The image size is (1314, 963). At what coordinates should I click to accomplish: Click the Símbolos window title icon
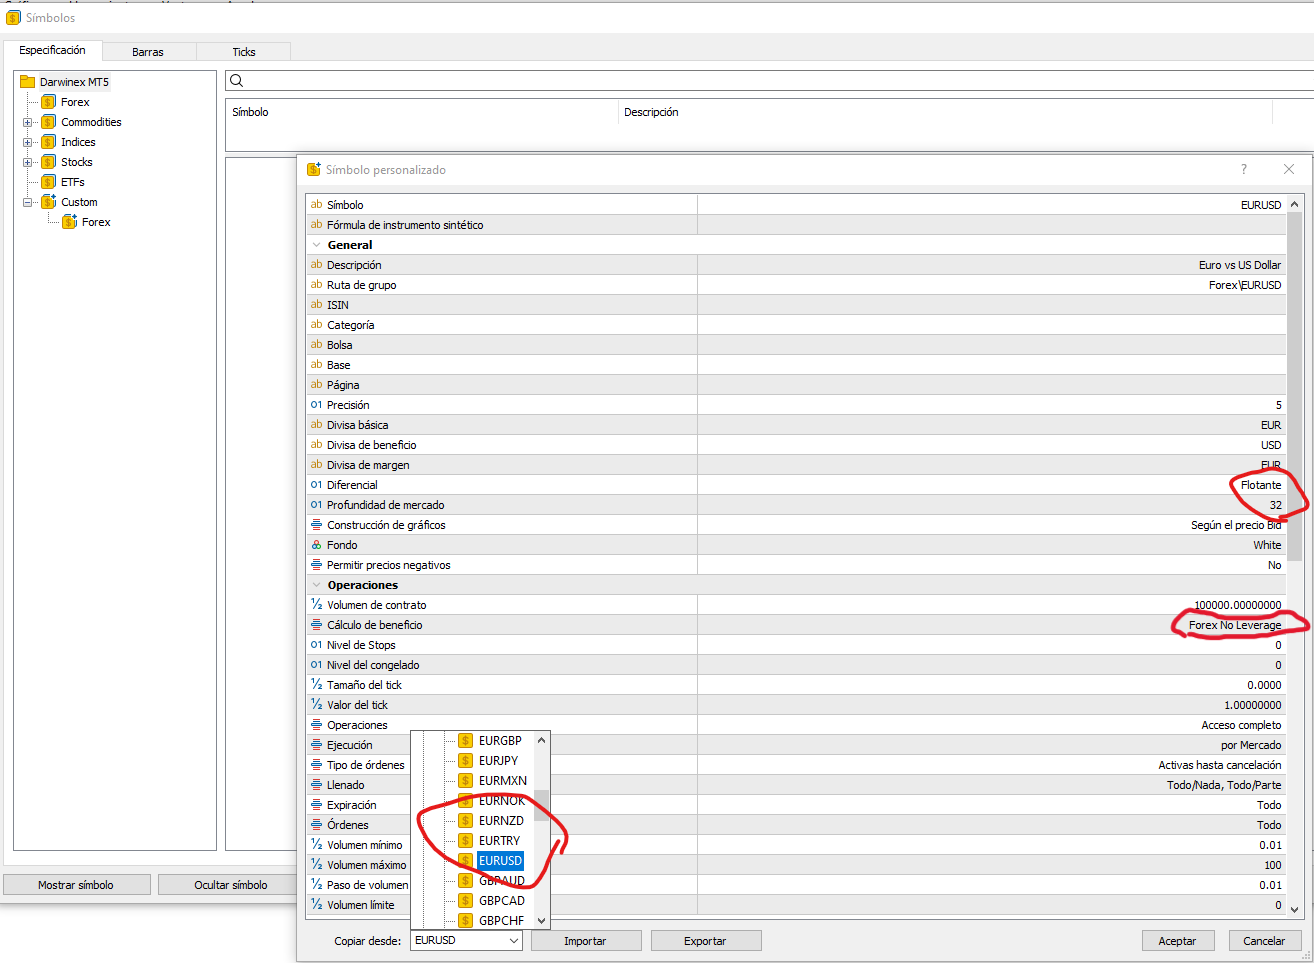(13, 18)
